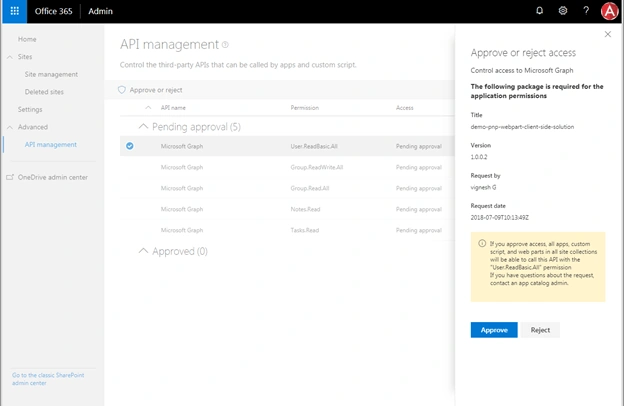Screen dimensions: 624x406
Task: Collapse the Sites navigation group
Action: pos(10,57)
